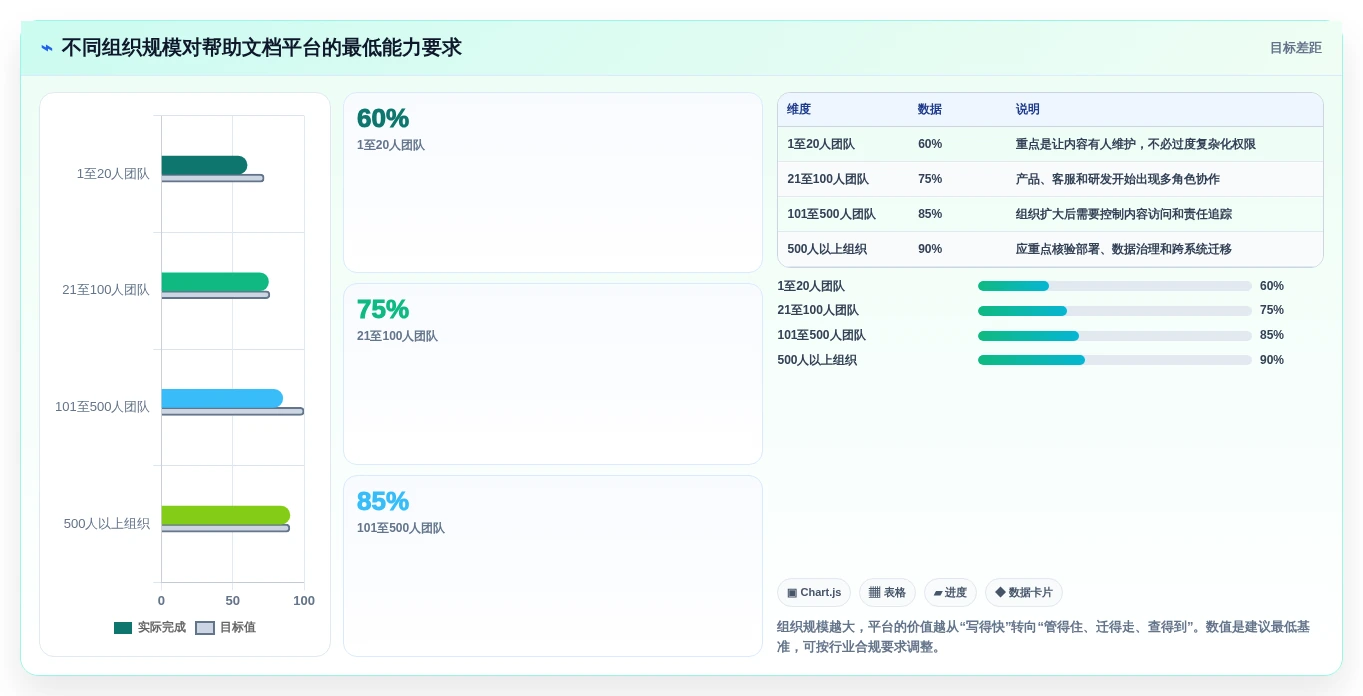Screen dimensions: 1363x696
Task: Toggle the 实际完成 legend entry
Action: tap(150, 628)
